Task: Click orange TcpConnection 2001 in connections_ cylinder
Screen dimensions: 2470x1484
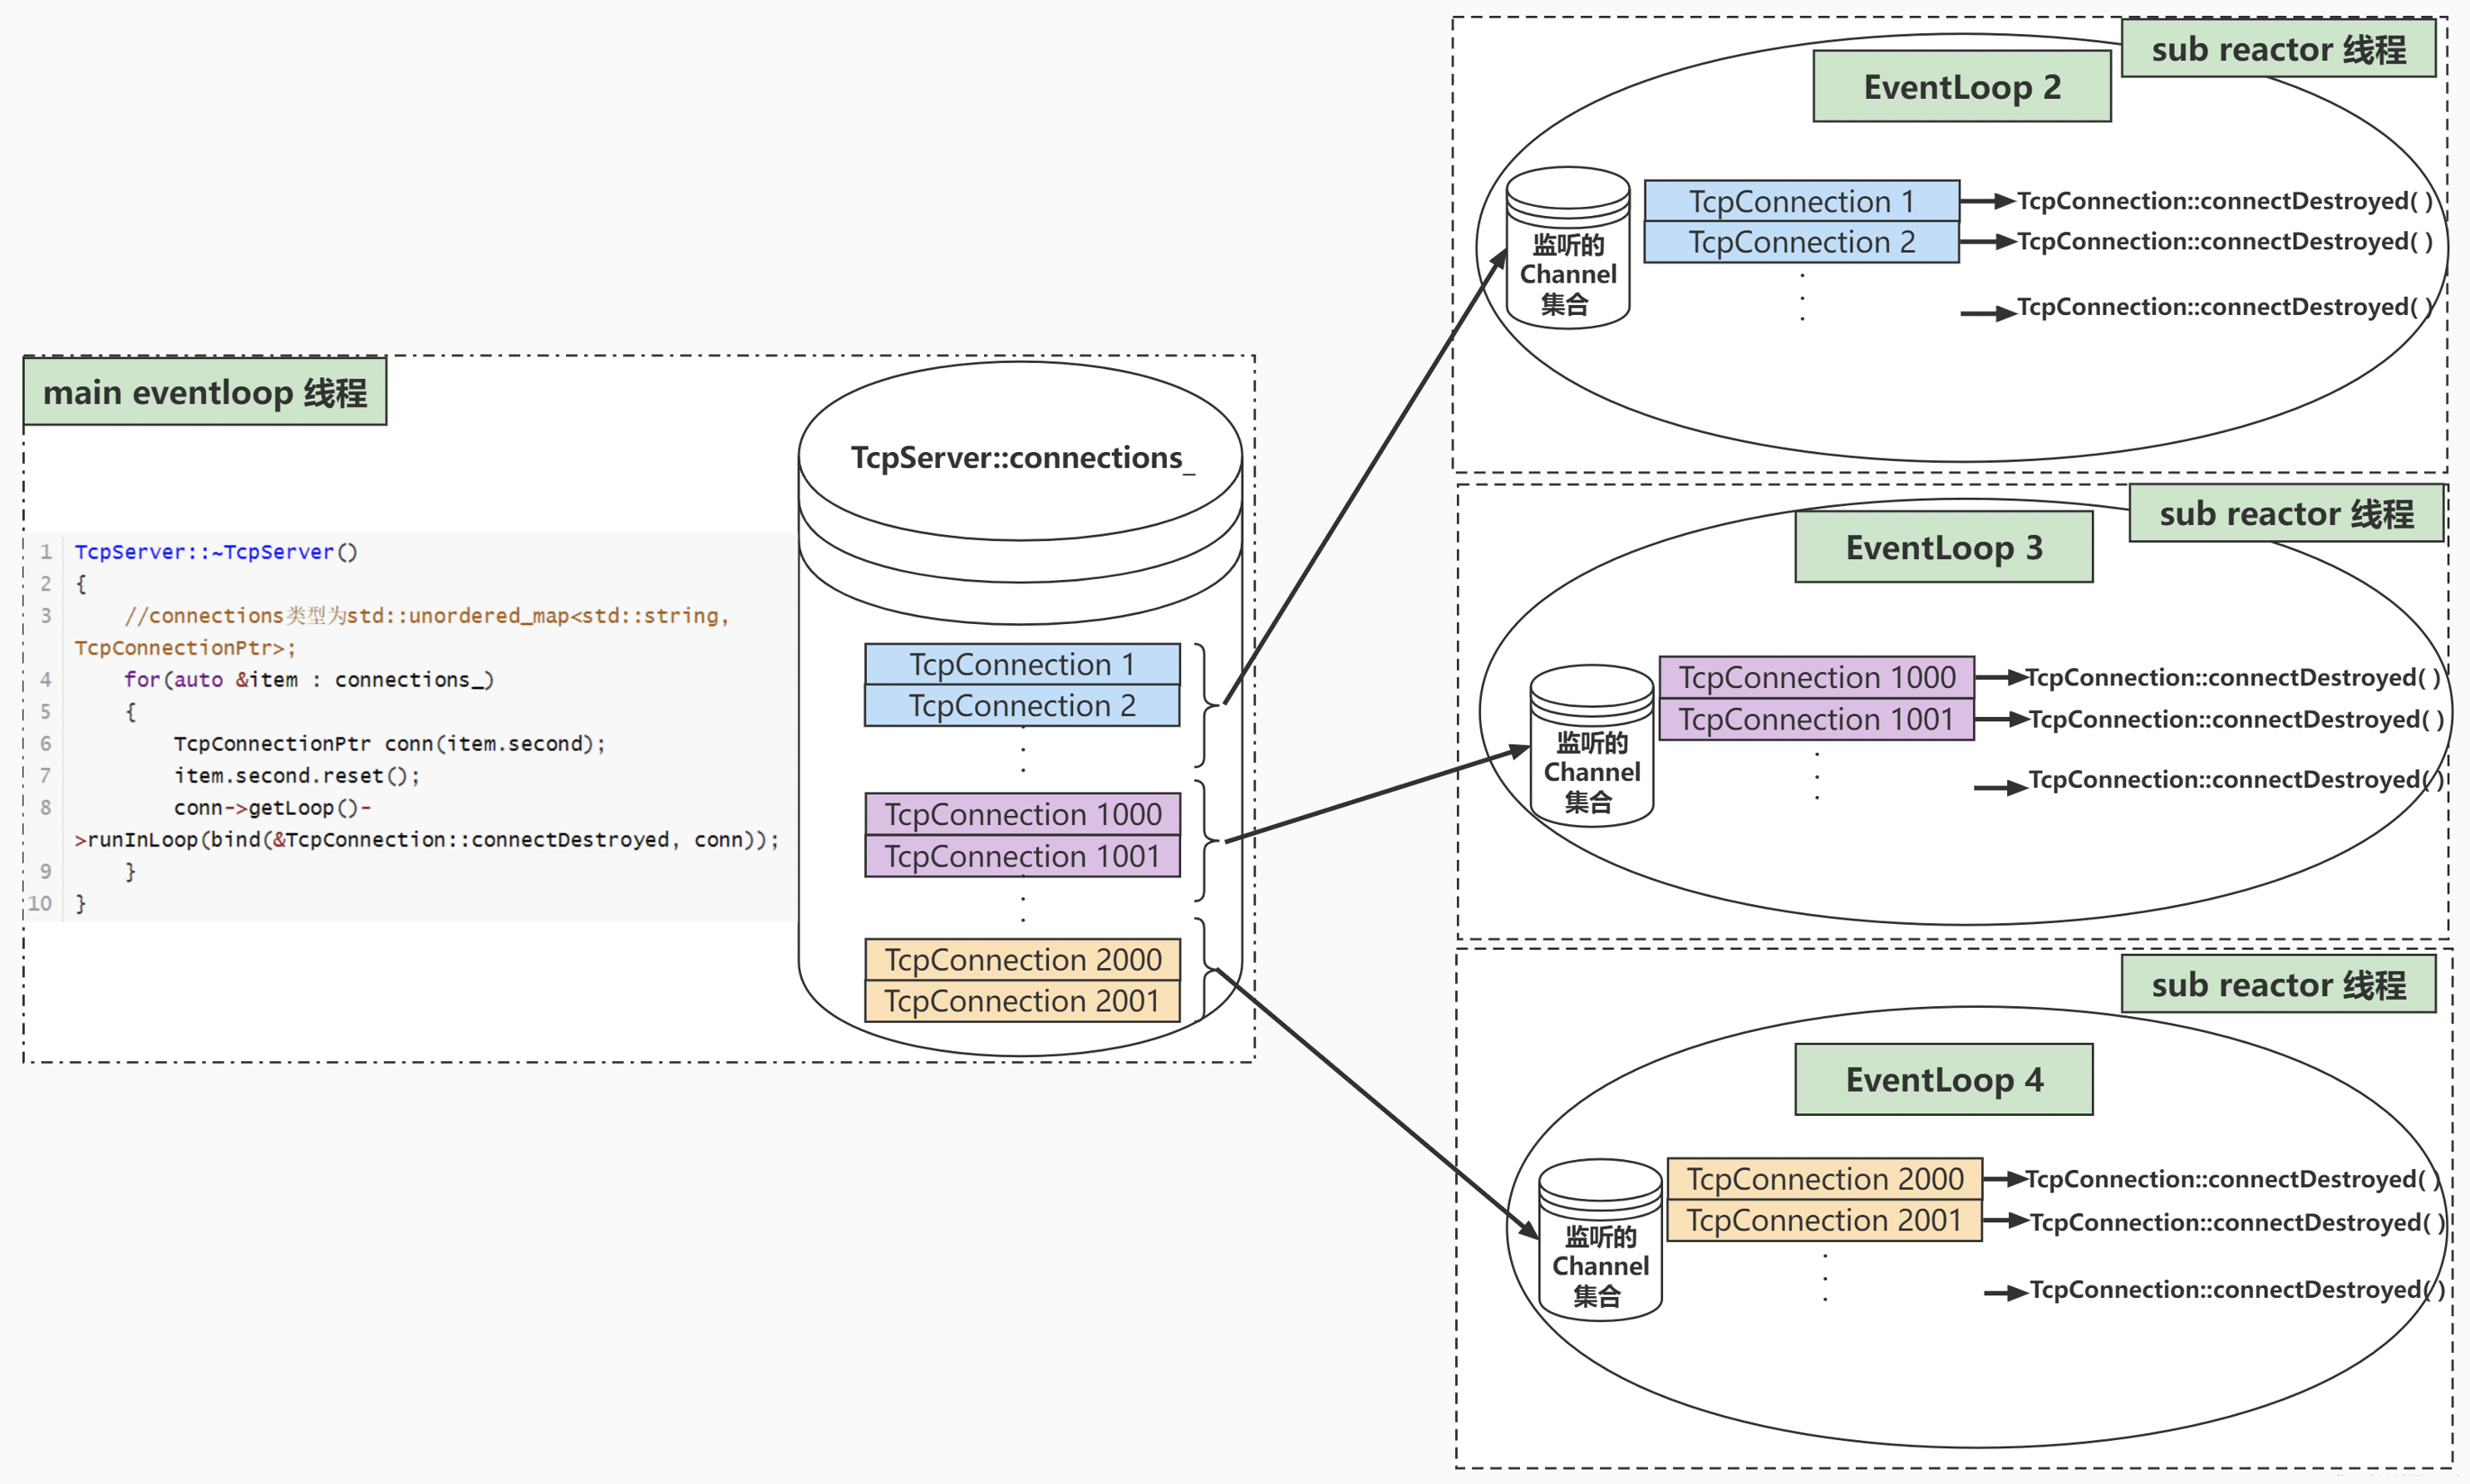Action: (1021, 1001)
